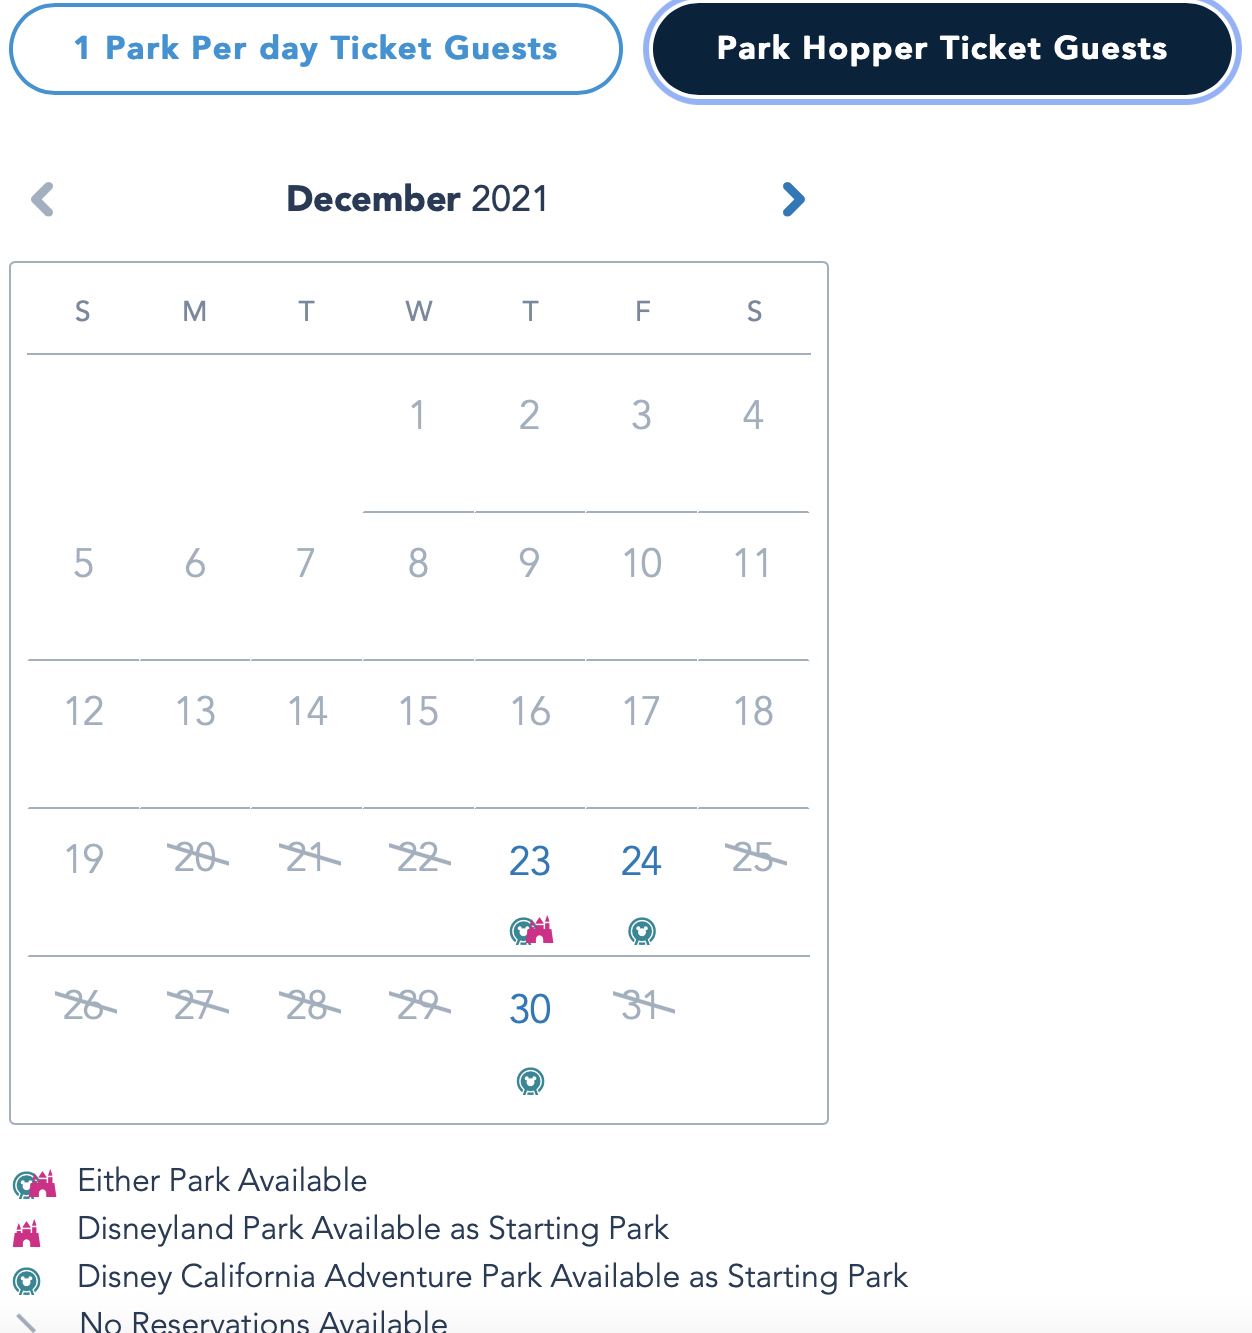Click the unavailable date 31

642,1006
